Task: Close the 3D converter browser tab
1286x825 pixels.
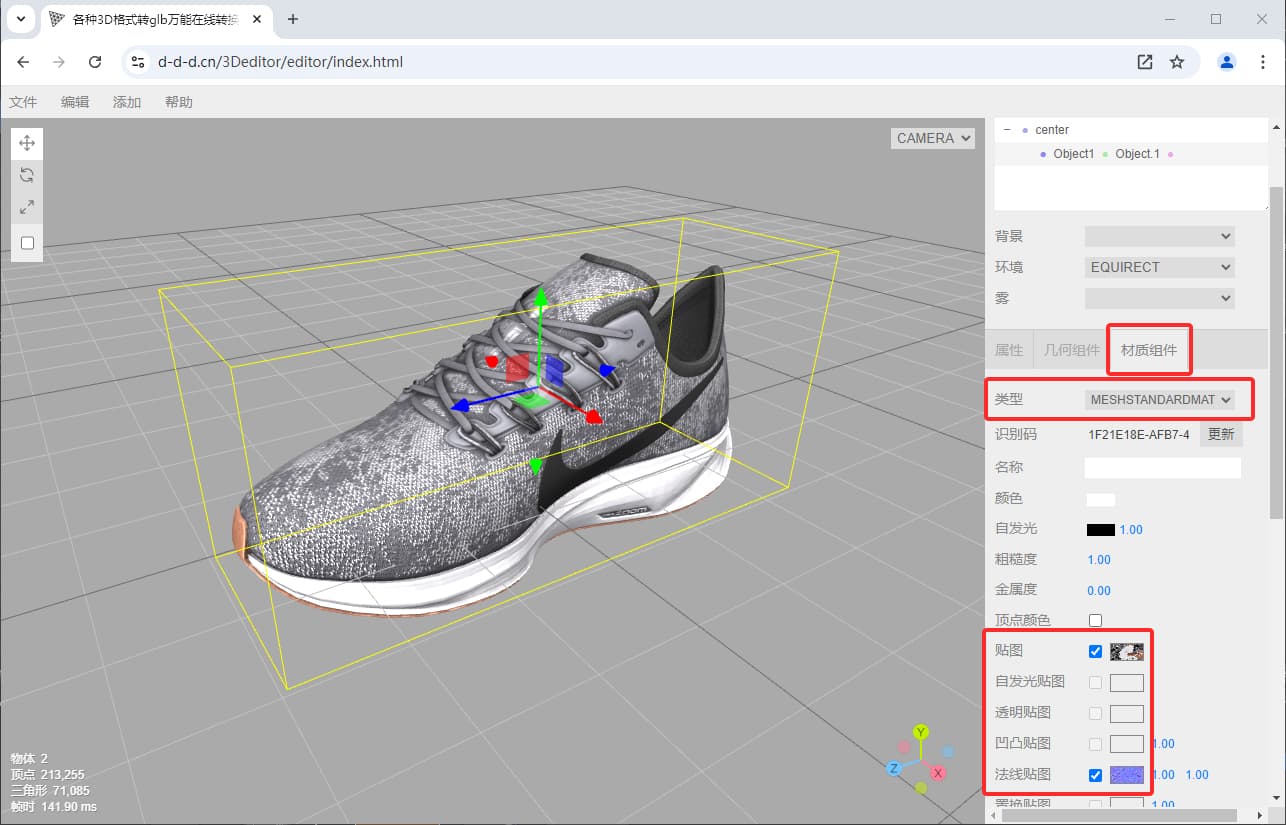Action: [x=256, y=19]
